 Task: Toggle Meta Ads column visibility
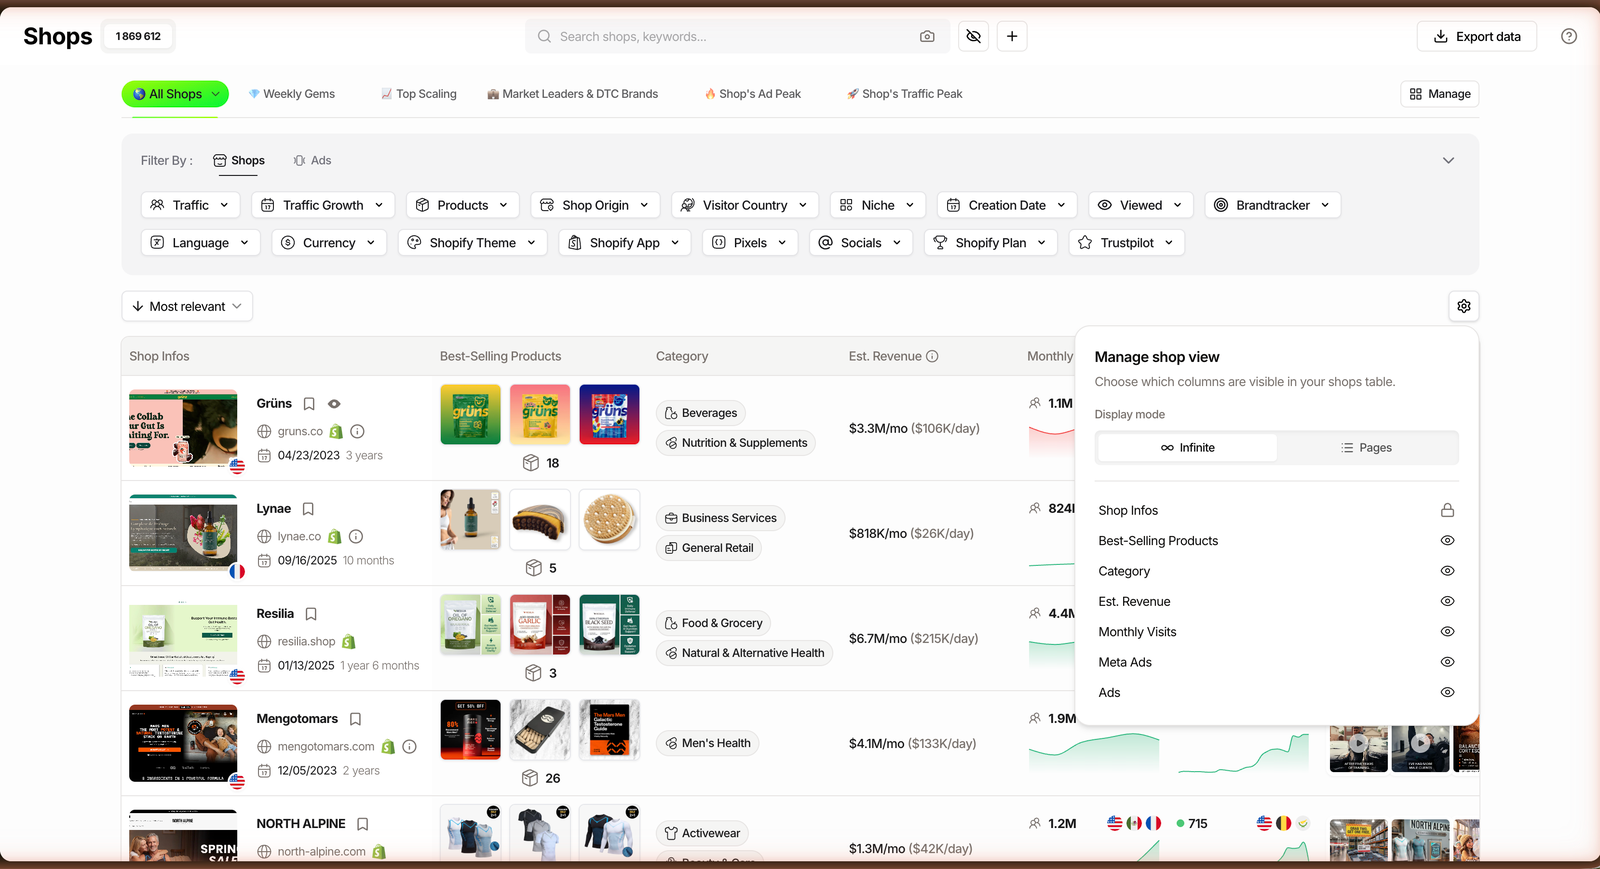1447,662
